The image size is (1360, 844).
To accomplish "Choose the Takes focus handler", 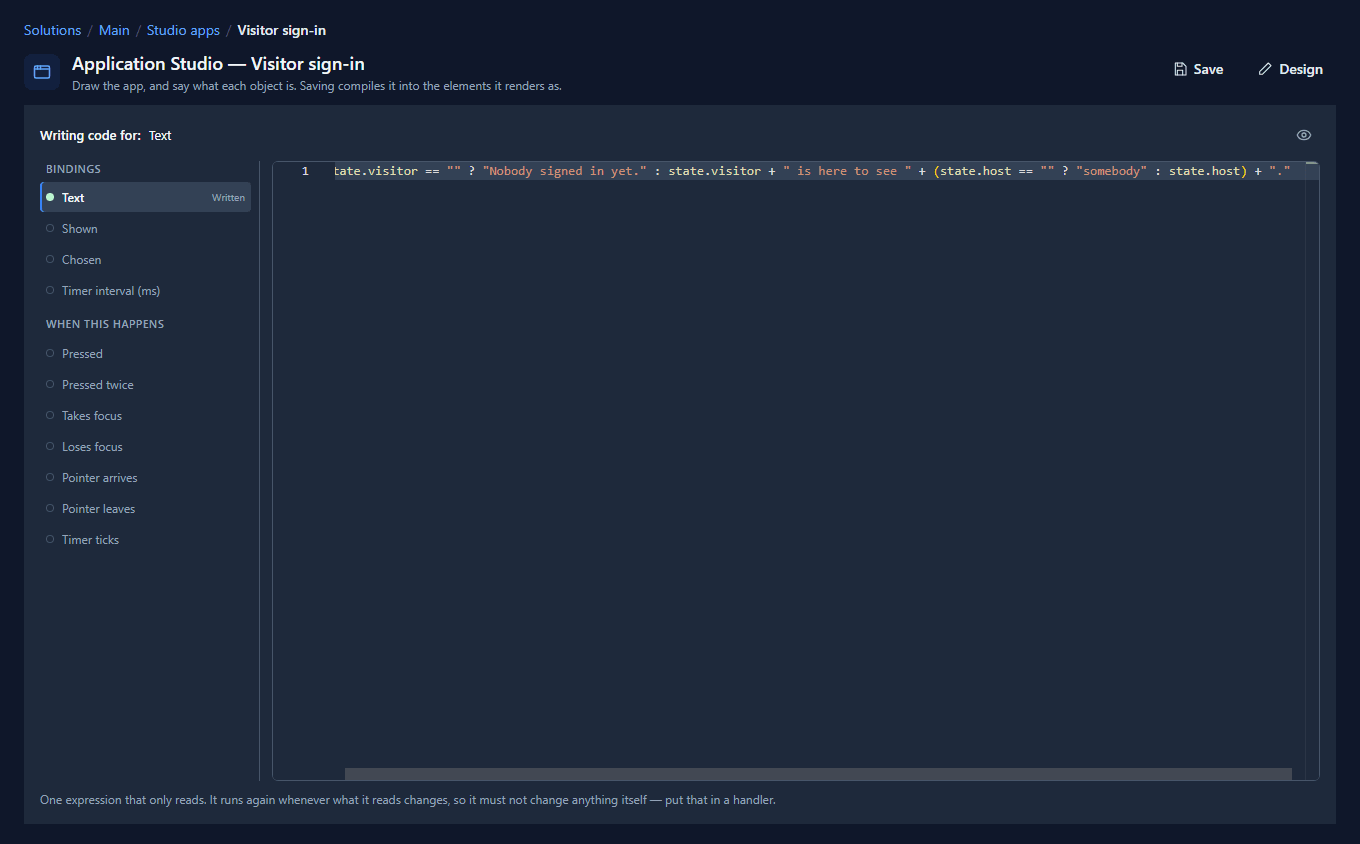I will point(145,415).
